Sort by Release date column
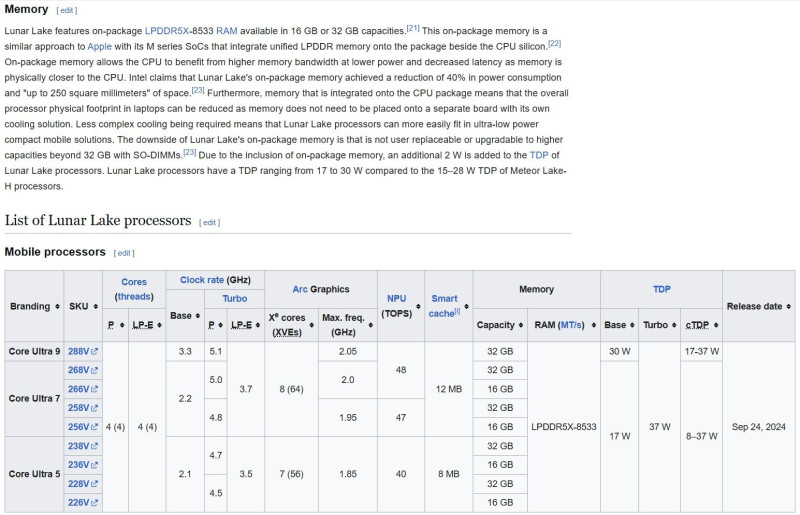This screenshot has height=515, width=800. 789,306
